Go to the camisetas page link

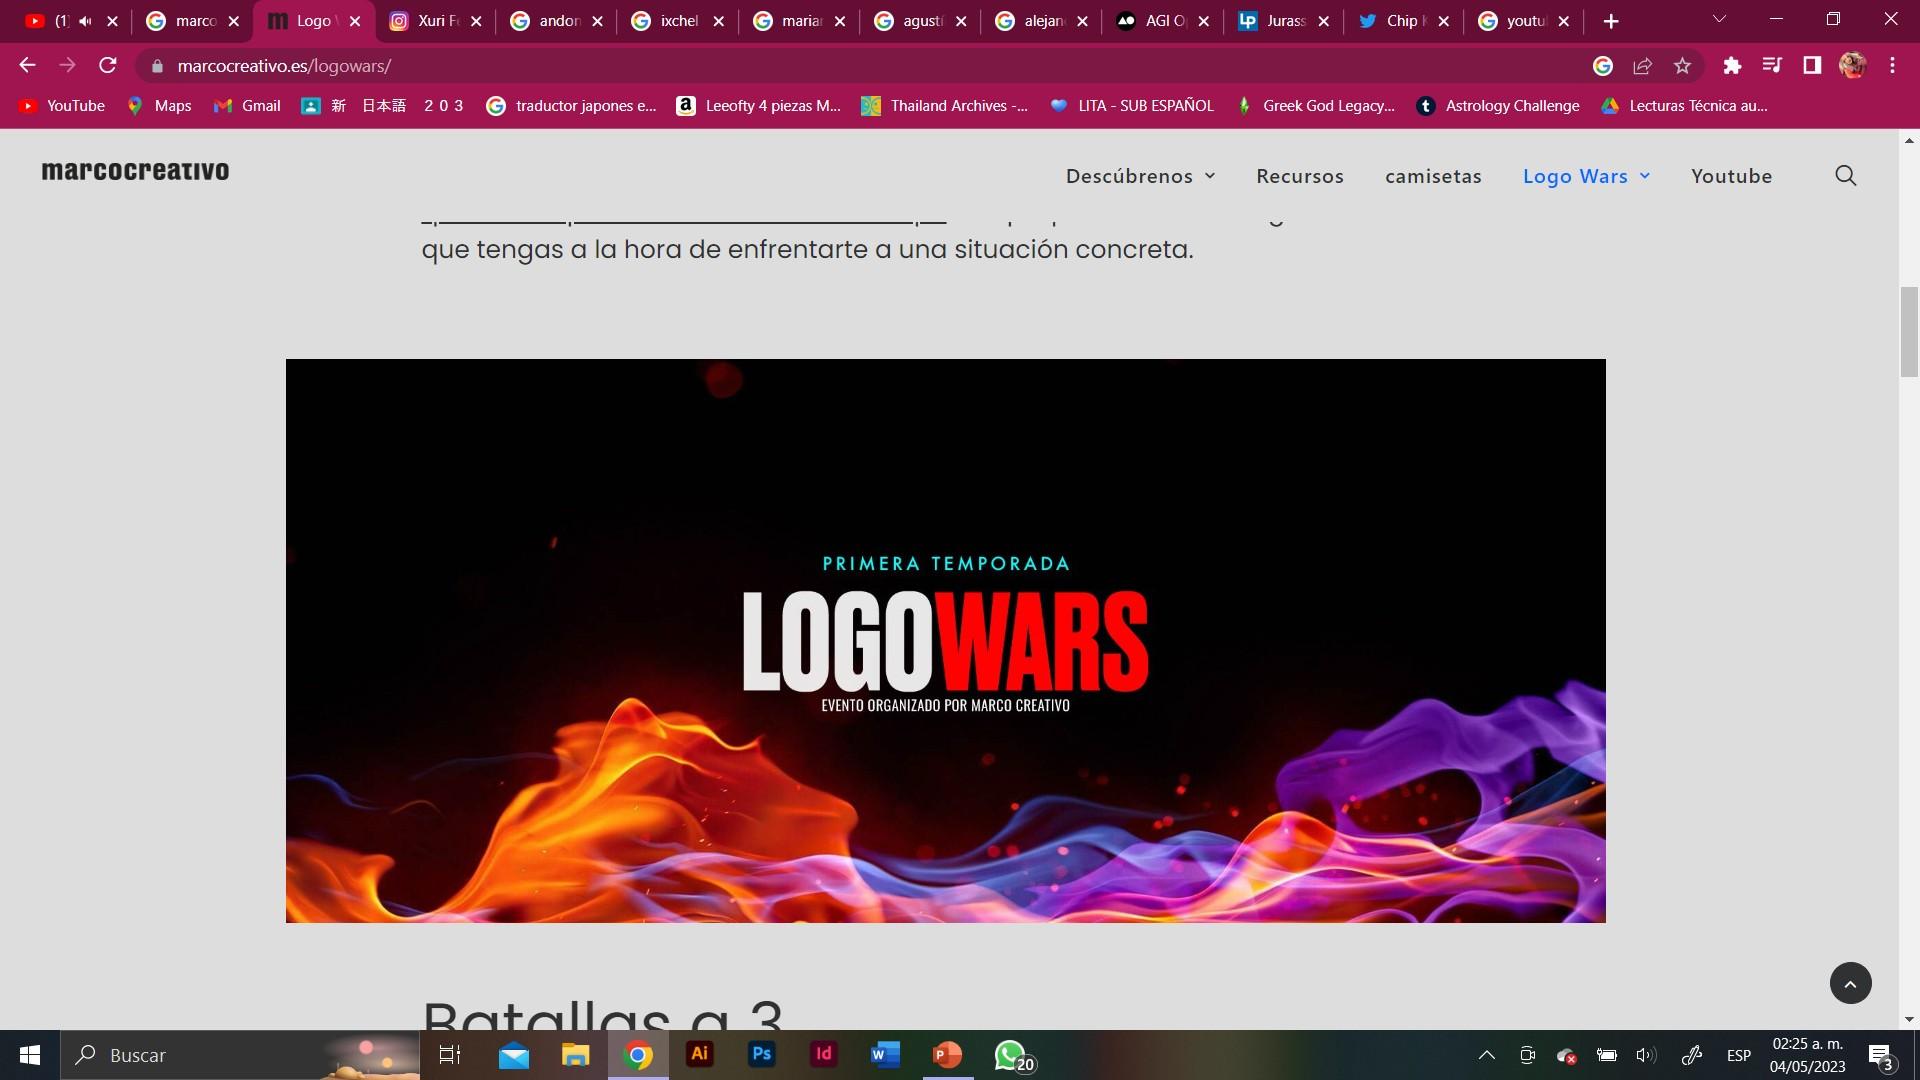coord(1432,176)
